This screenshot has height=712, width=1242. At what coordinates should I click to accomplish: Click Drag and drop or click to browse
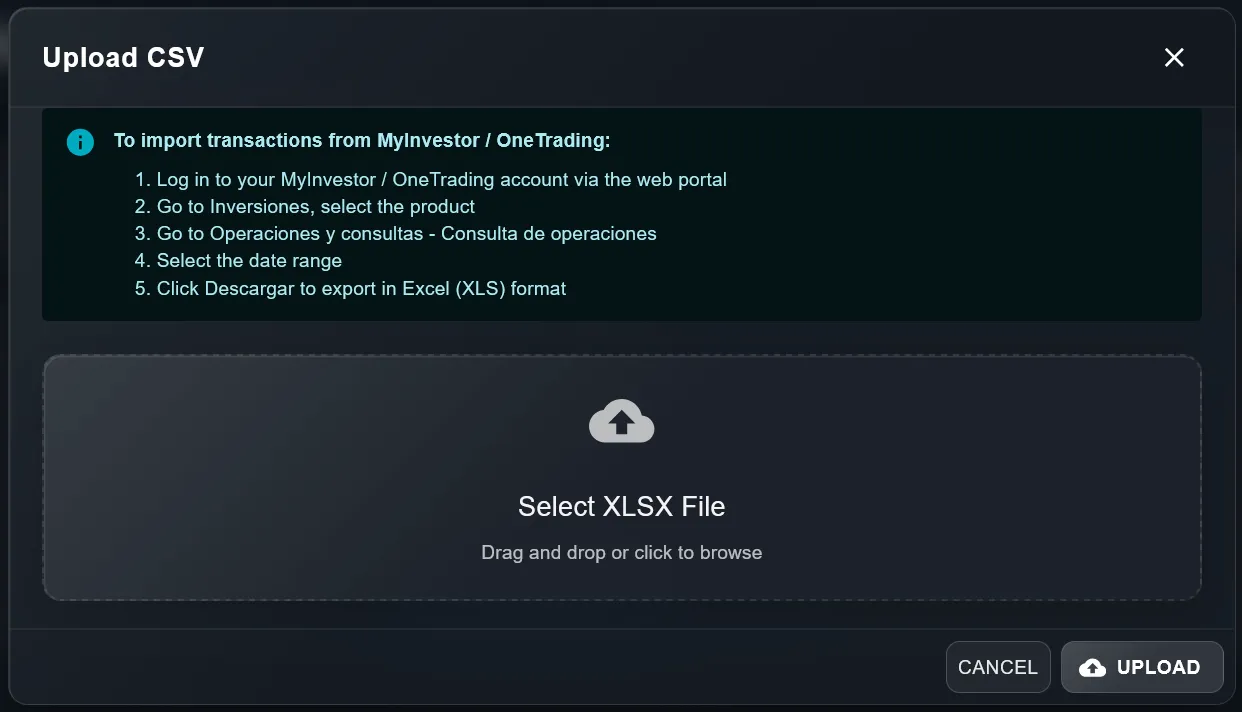621,552
